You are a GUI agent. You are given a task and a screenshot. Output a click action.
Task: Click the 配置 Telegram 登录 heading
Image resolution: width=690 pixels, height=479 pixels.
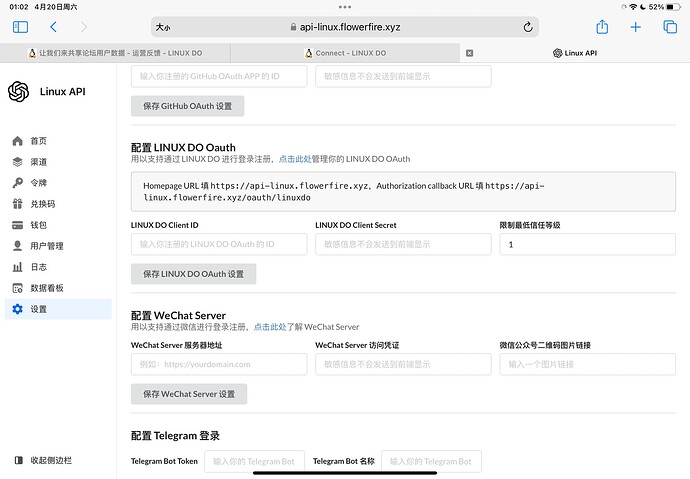175,435
